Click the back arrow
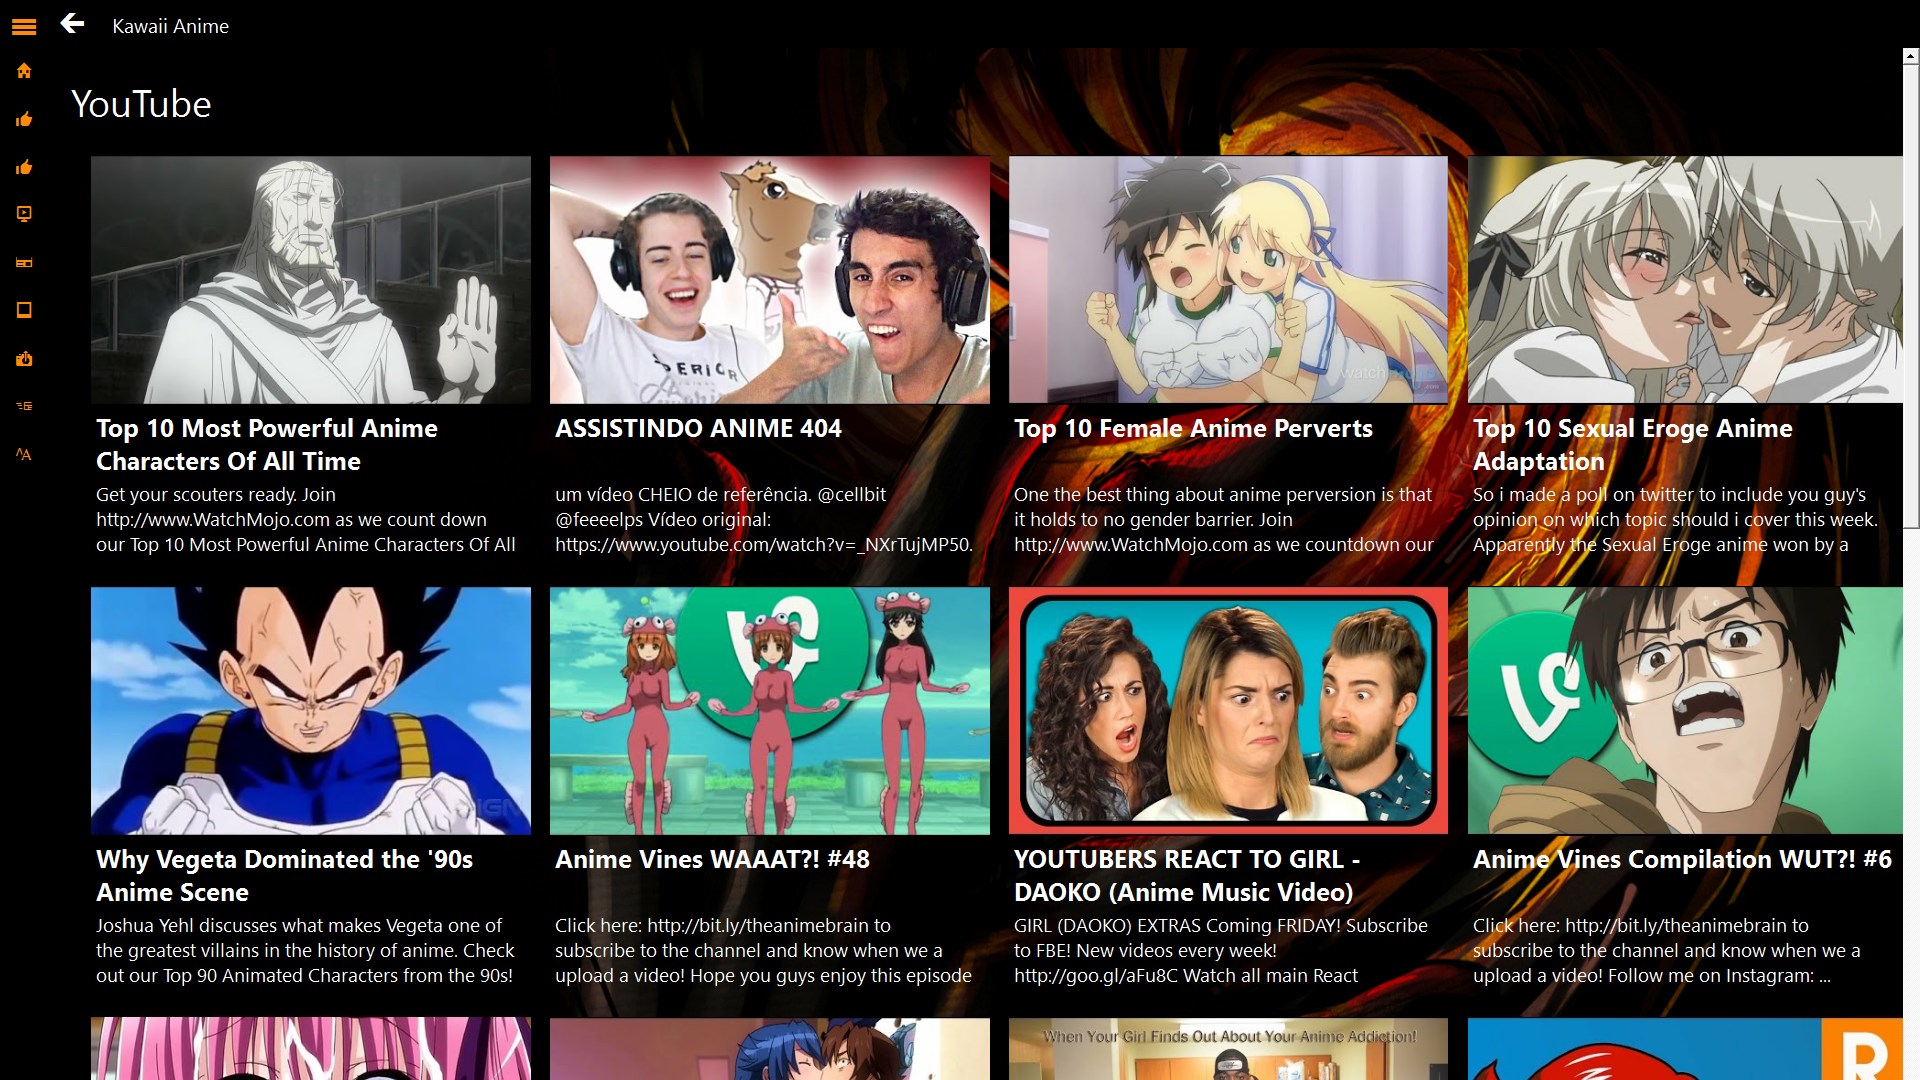Viewport: 1920px width, 1080px height. [x=72, y=24]
